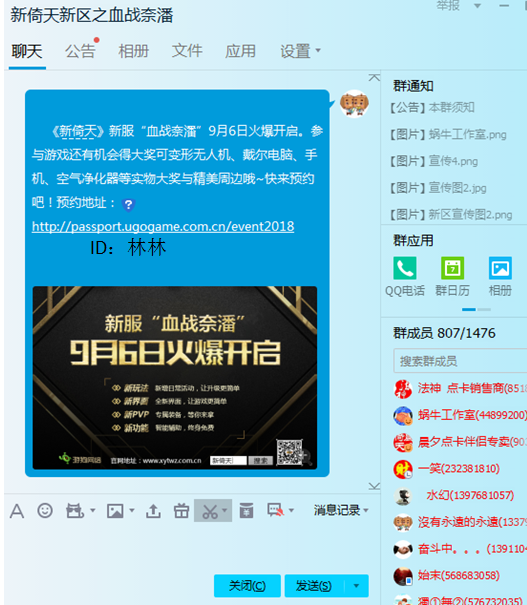Open notice 蜗牛工作室.png

tap(447, 134)
